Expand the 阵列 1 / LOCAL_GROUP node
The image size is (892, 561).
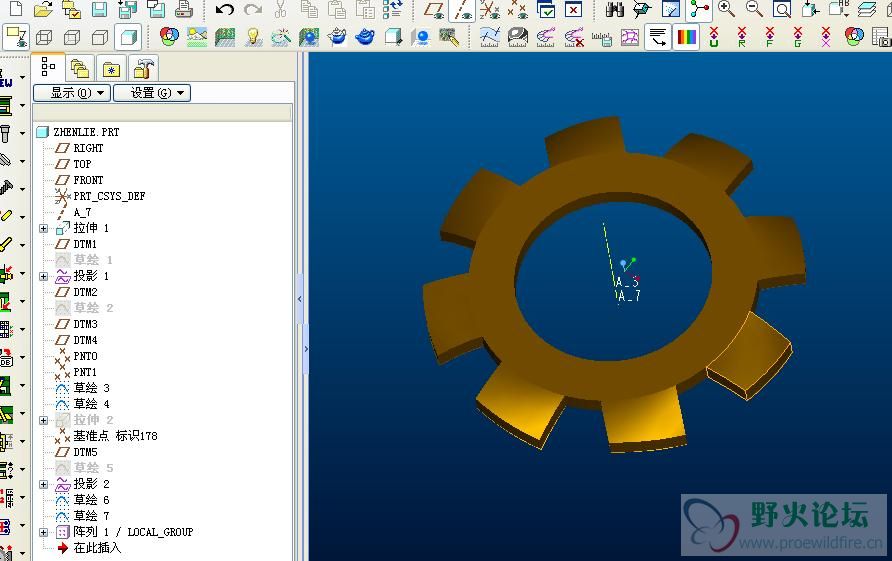(x=43, y=532)
